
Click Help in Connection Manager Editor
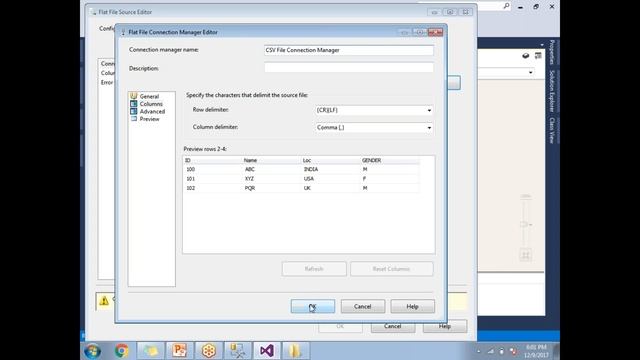coord(412,306)
